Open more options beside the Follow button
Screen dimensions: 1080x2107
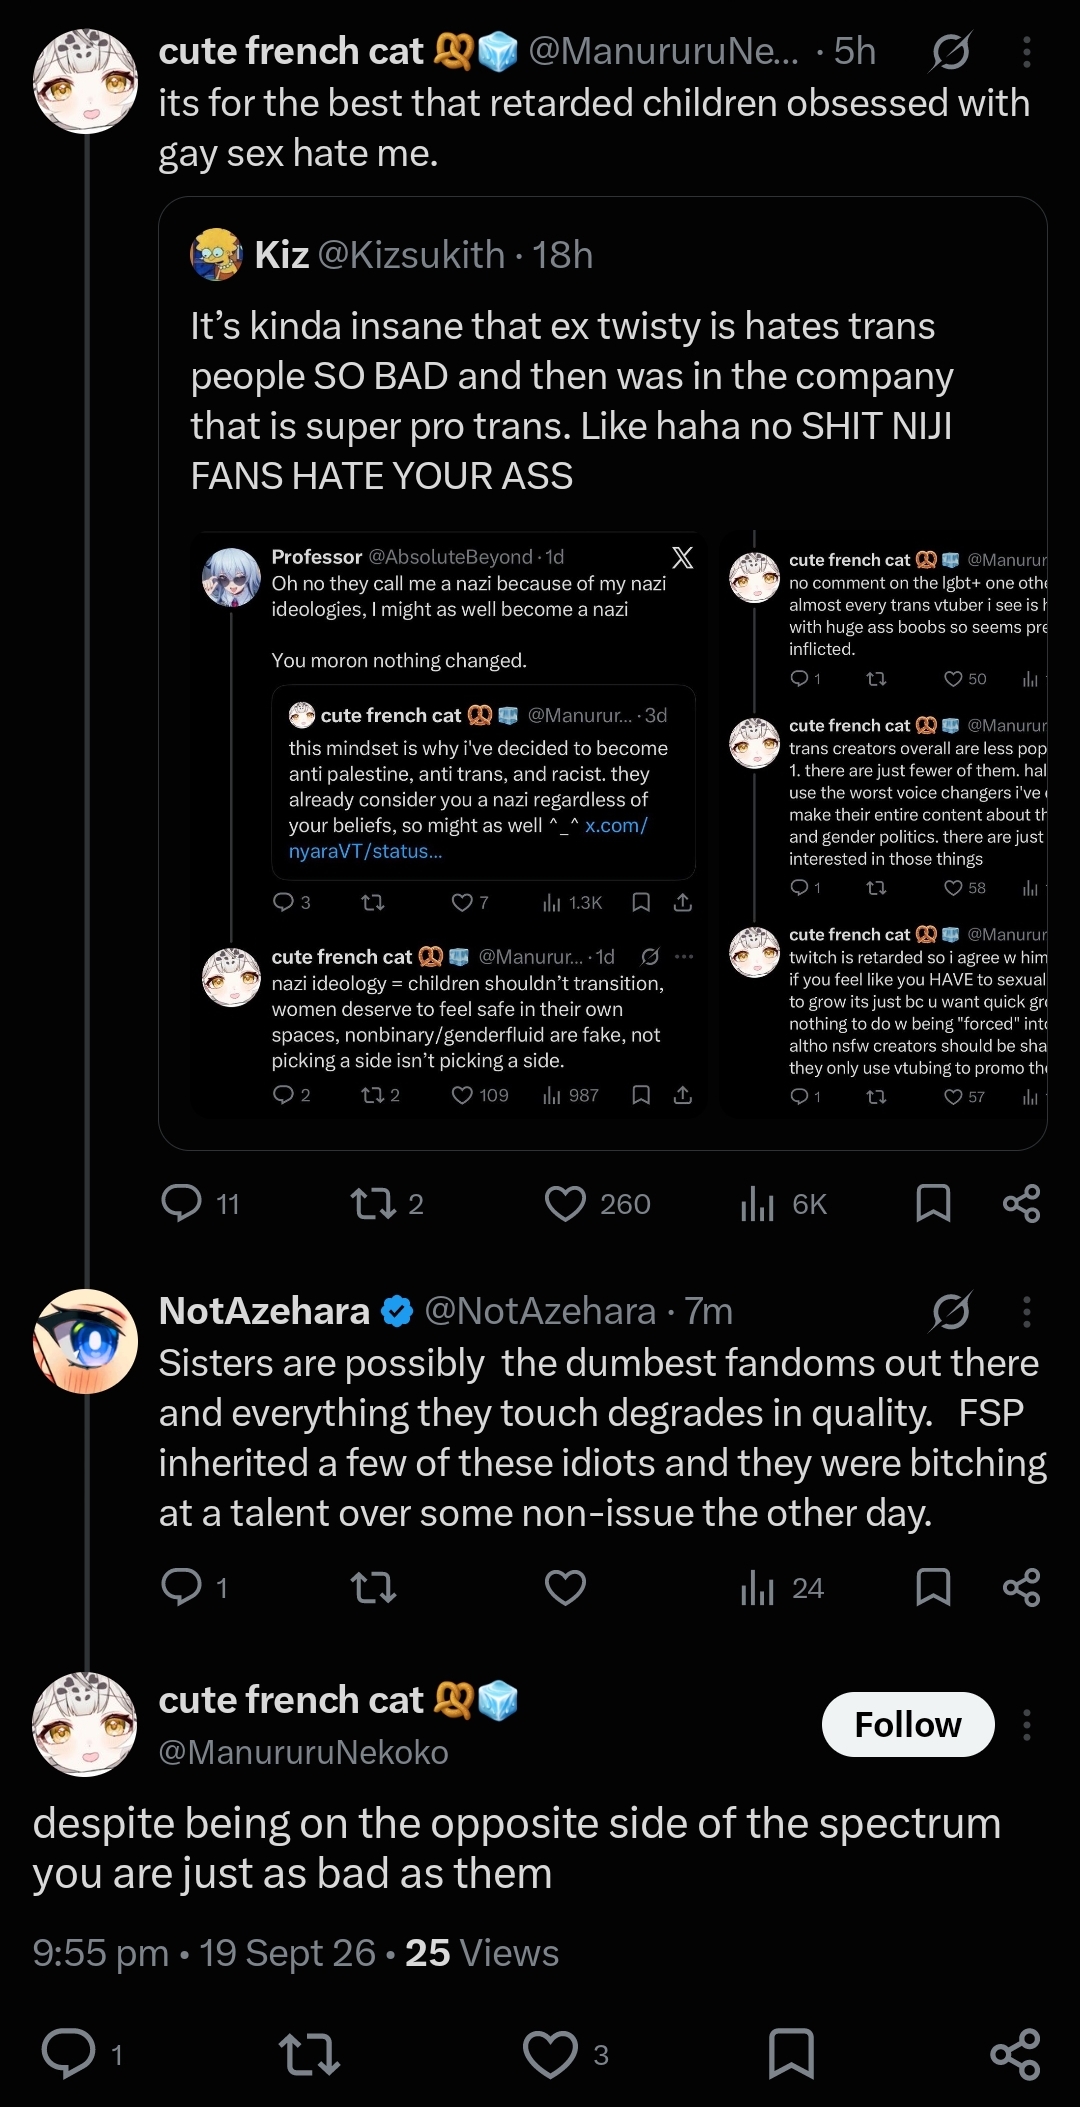[1027, 1724]
